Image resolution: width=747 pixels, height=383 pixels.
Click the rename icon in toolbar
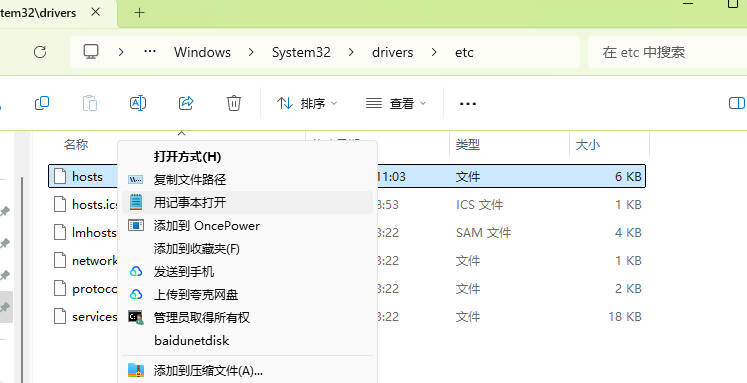coord(138,103)
